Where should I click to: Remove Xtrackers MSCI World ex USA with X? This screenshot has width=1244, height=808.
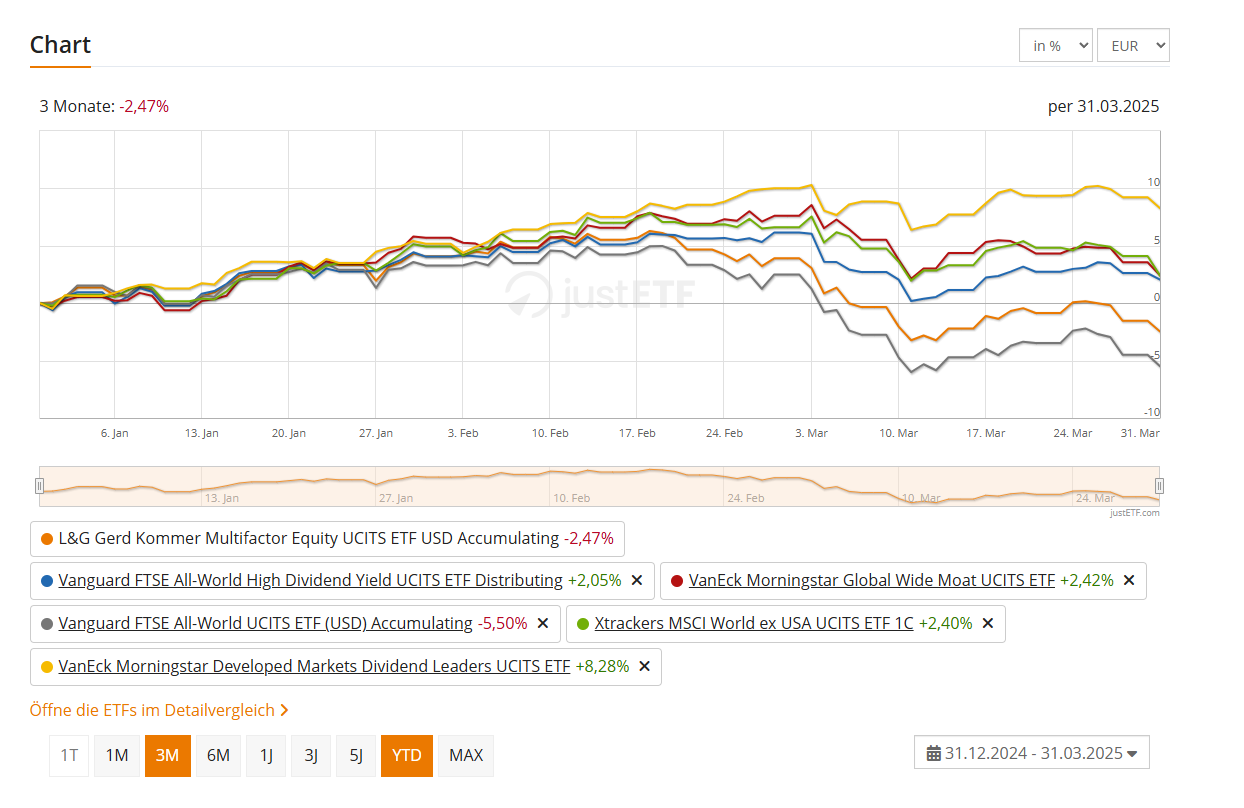click(988, 623)
